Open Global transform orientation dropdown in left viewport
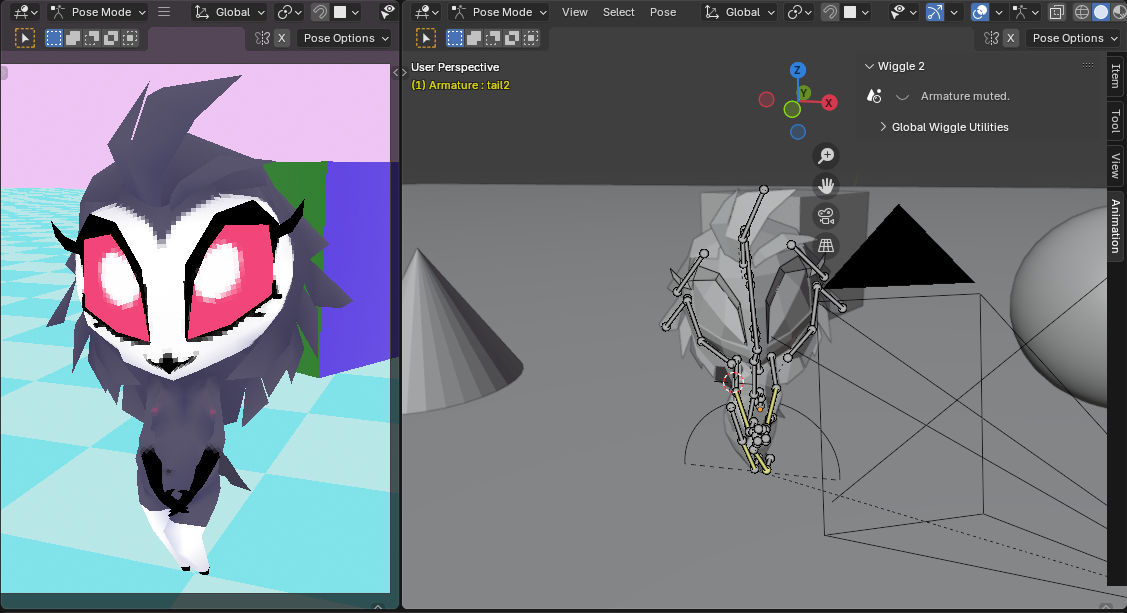 pos(229,12)
